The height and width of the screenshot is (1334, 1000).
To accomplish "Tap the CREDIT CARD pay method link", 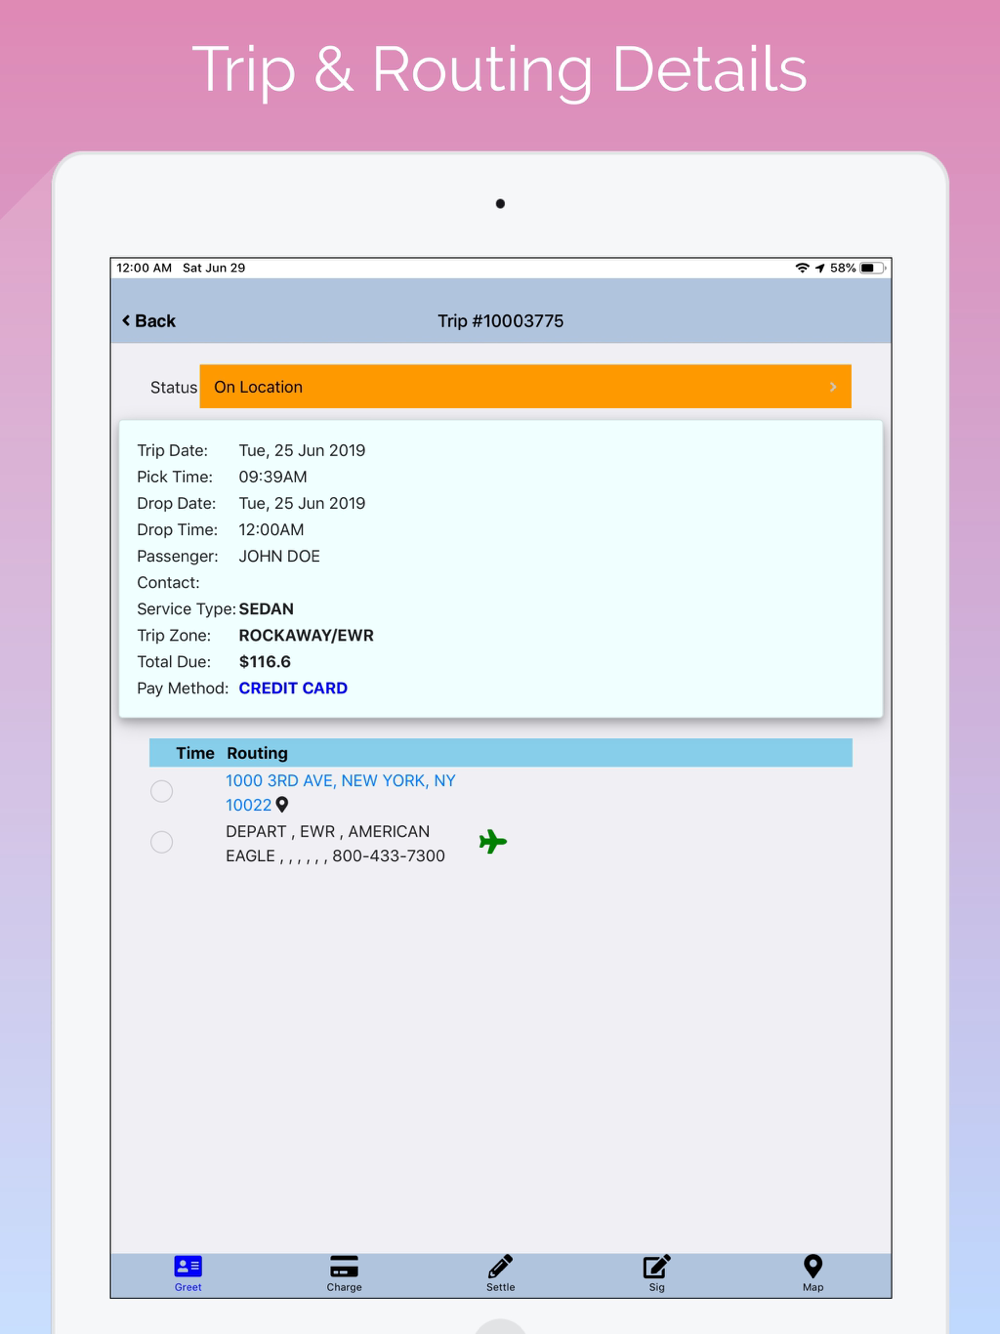I will [x=293, y=688].
